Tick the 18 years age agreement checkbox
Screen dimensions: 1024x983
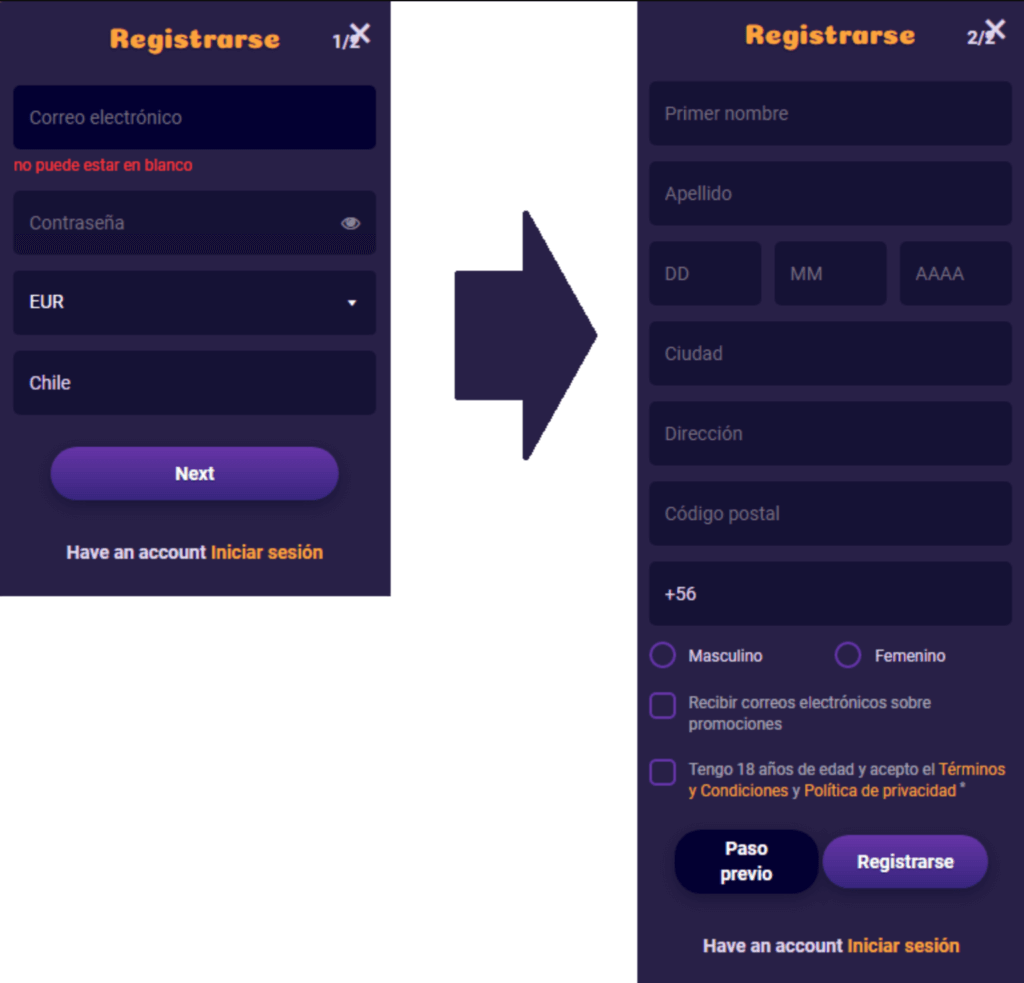click(663, 772)
